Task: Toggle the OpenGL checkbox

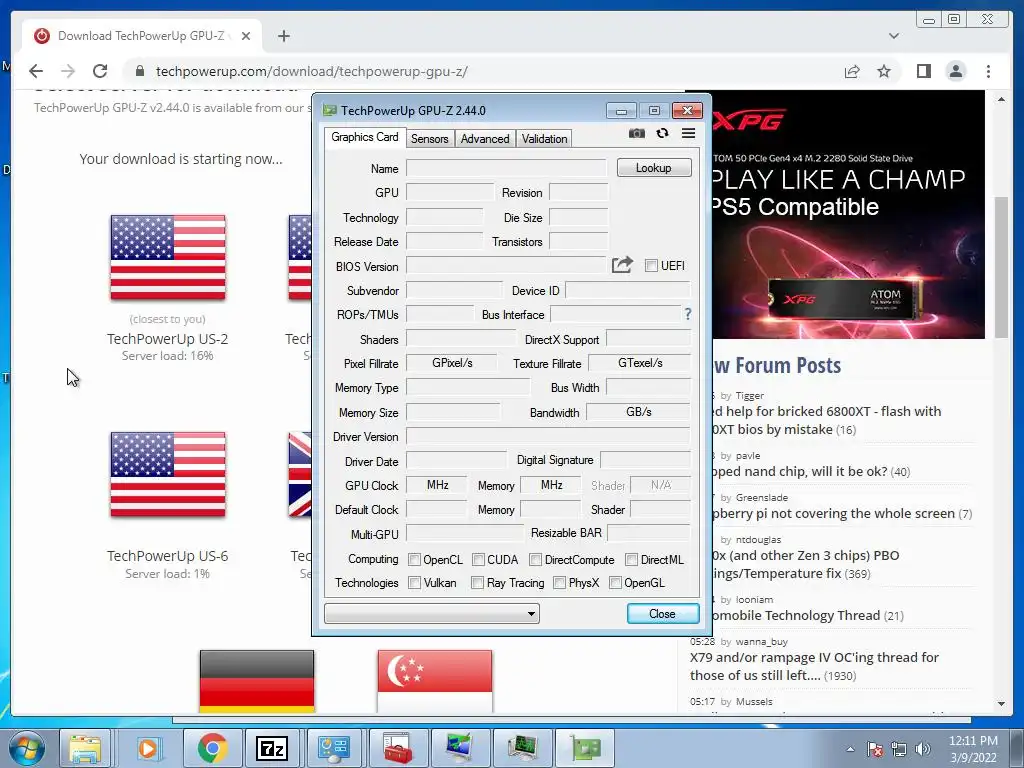Action: point(615,583)
